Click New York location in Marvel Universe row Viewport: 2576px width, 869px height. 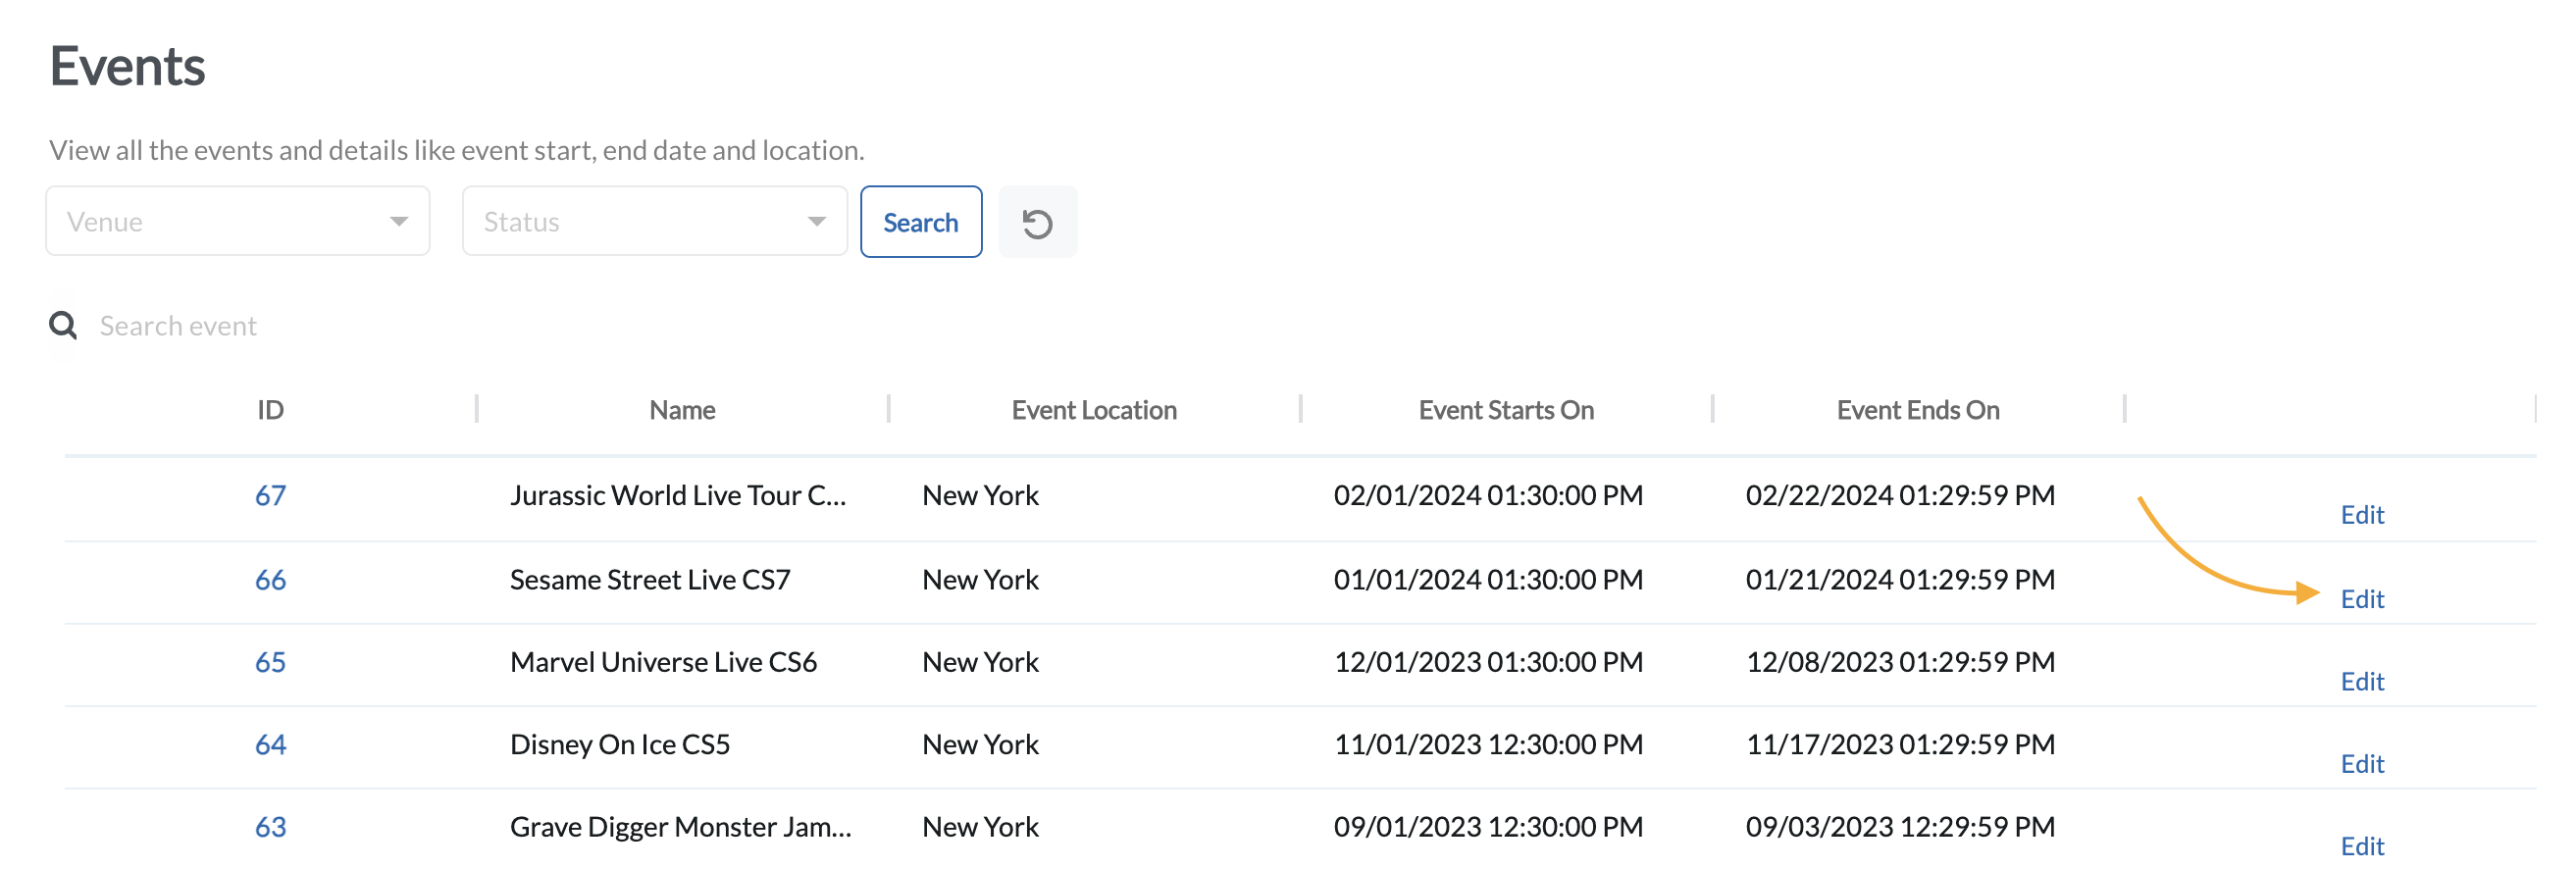(x=980, y=662)
